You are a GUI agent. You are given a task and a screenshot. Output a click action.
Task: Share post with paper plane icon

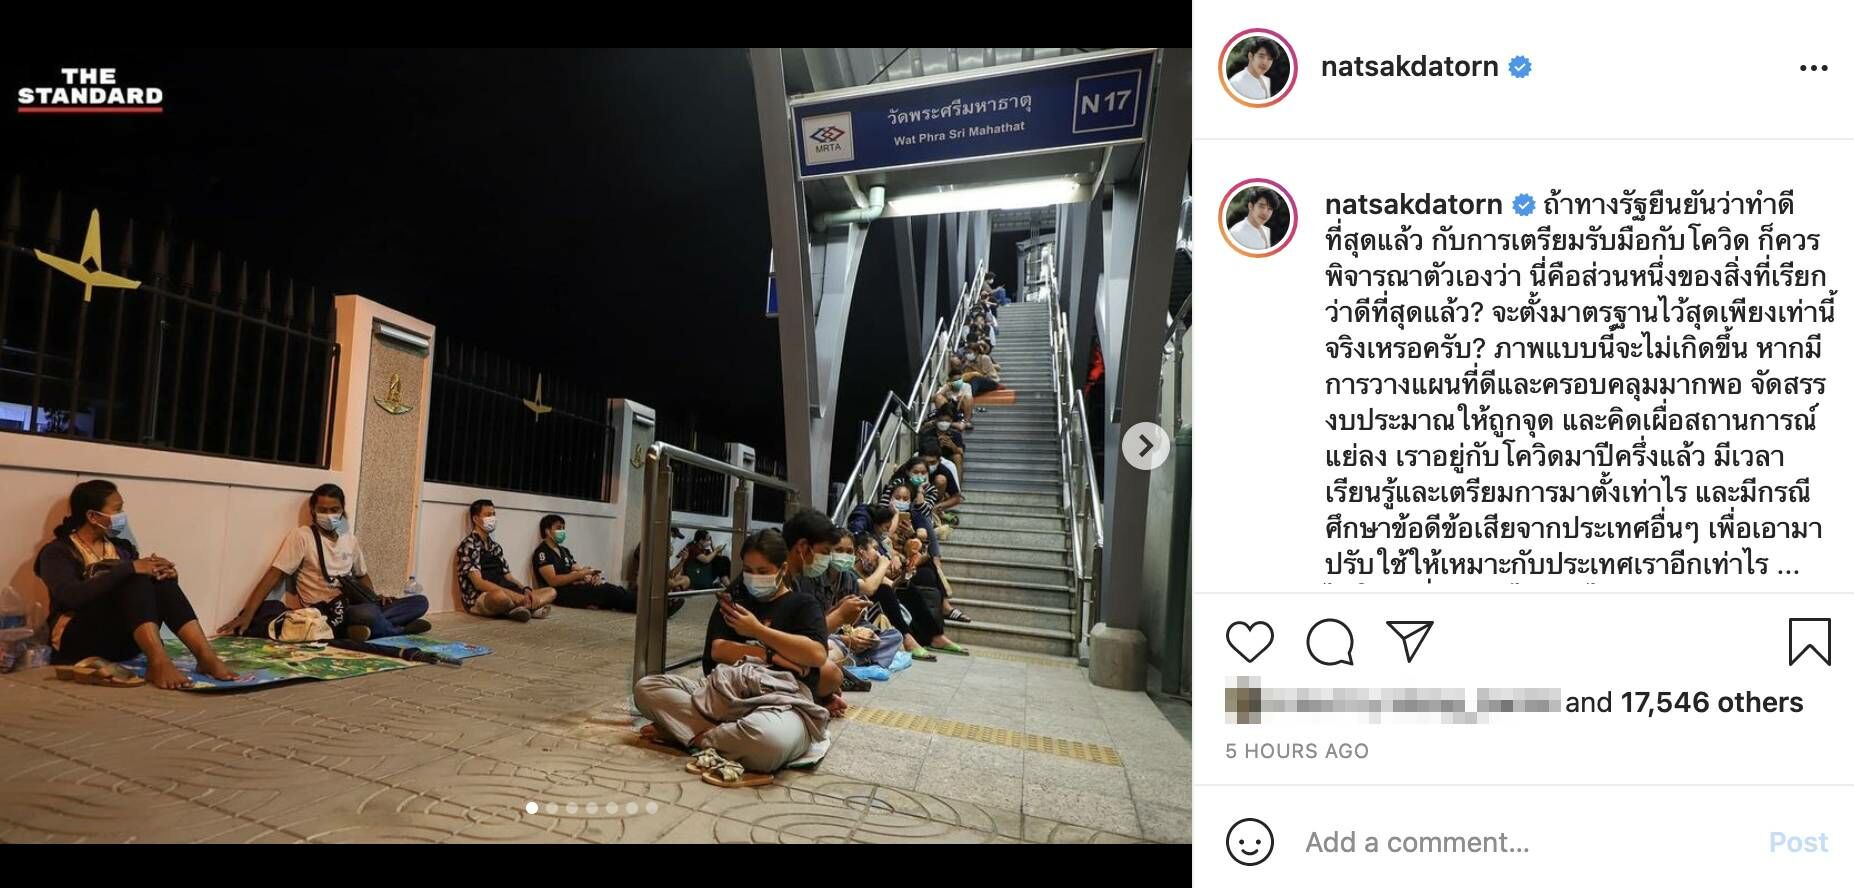[x=1410, y=641]
